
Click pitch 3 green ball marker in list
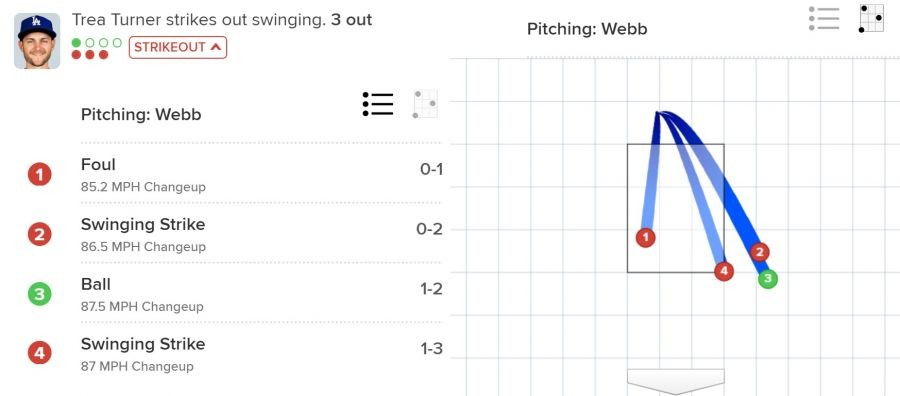click(x=40, y=294)
